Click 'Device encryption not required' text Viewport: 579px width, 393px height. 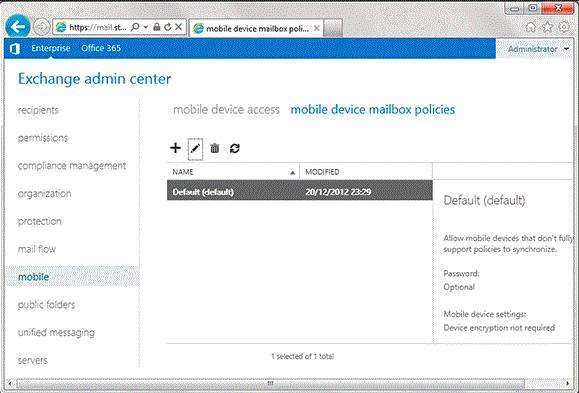(x=499, y=328)
